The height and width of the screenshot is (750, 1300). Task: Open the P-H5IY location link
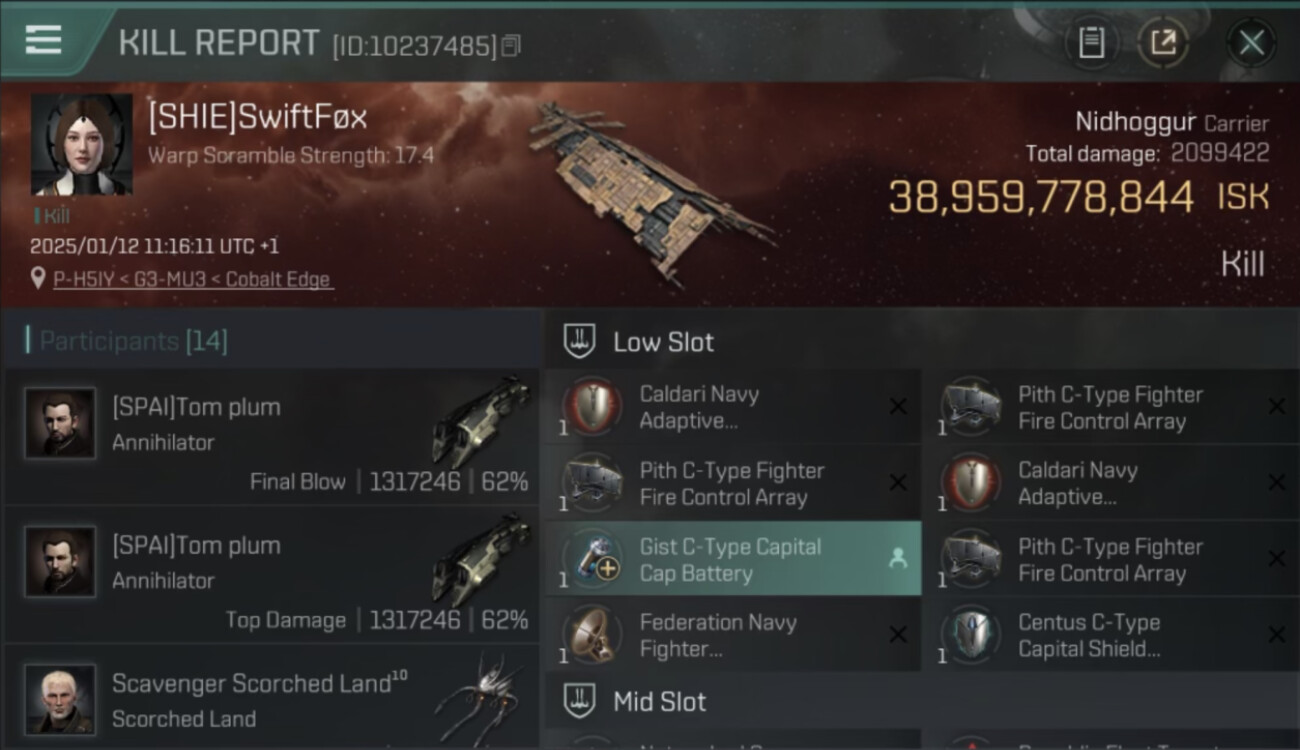click(192, 280)
